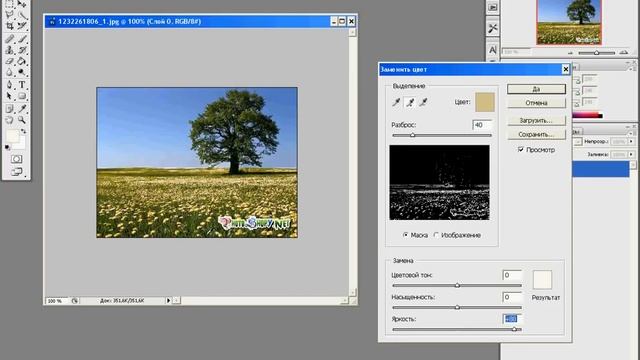Viewport: 640px width, 360px height.
Task: Pick the Subtract from Sample eyedropper
Action: (x=424, y=102)
